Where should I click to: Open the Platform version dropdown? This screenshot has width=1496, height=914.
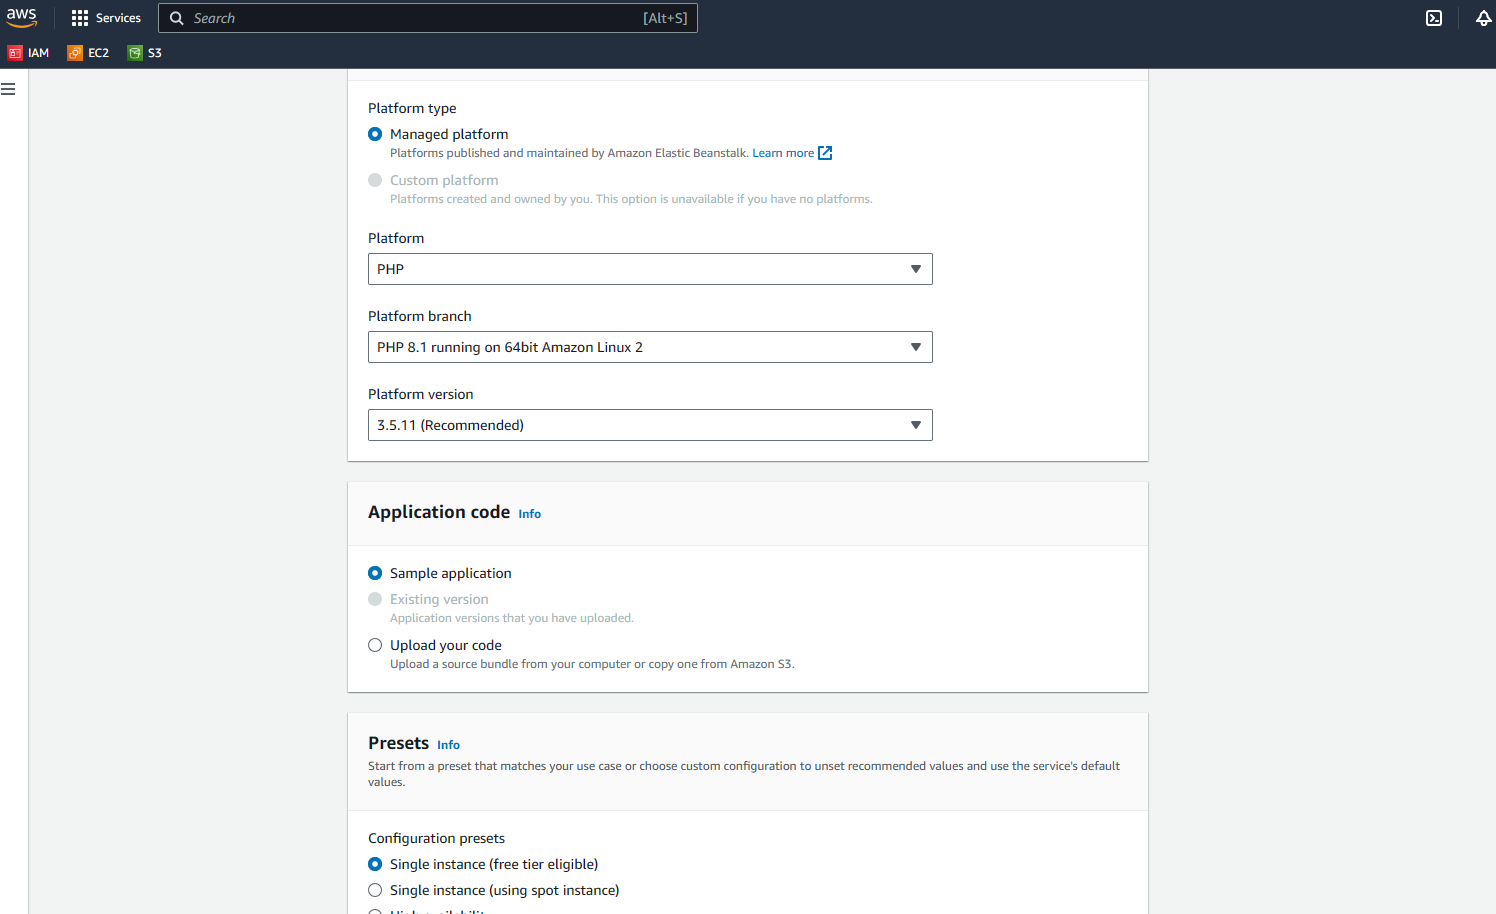pyautogui.click(x=650, y=425)
